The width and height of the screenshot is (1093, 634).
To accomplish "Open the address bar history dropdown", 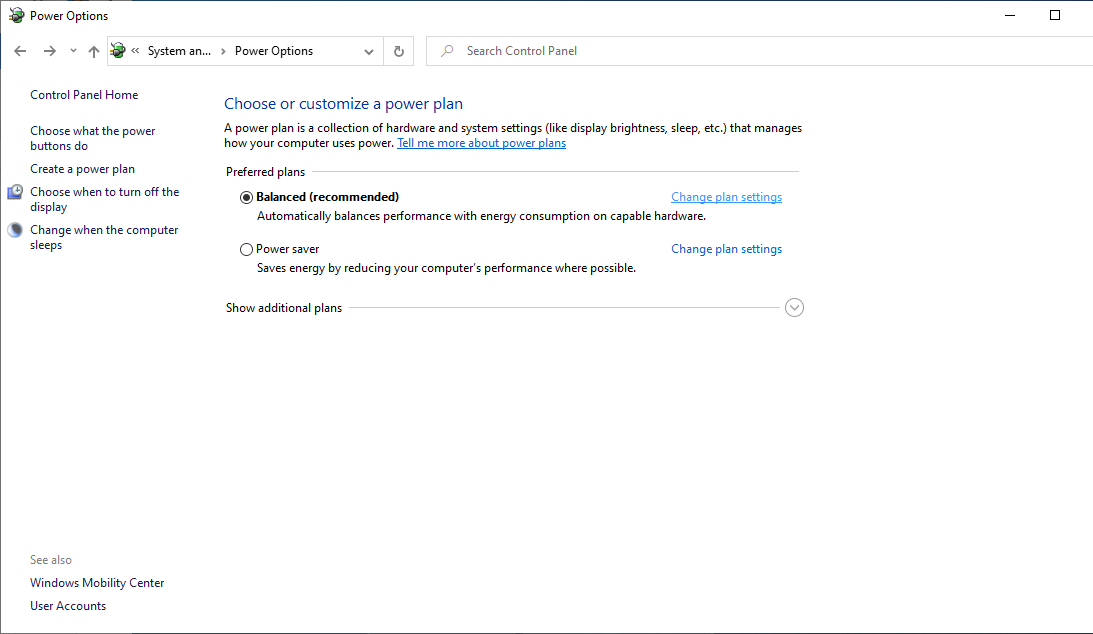I will coord(369,51).
